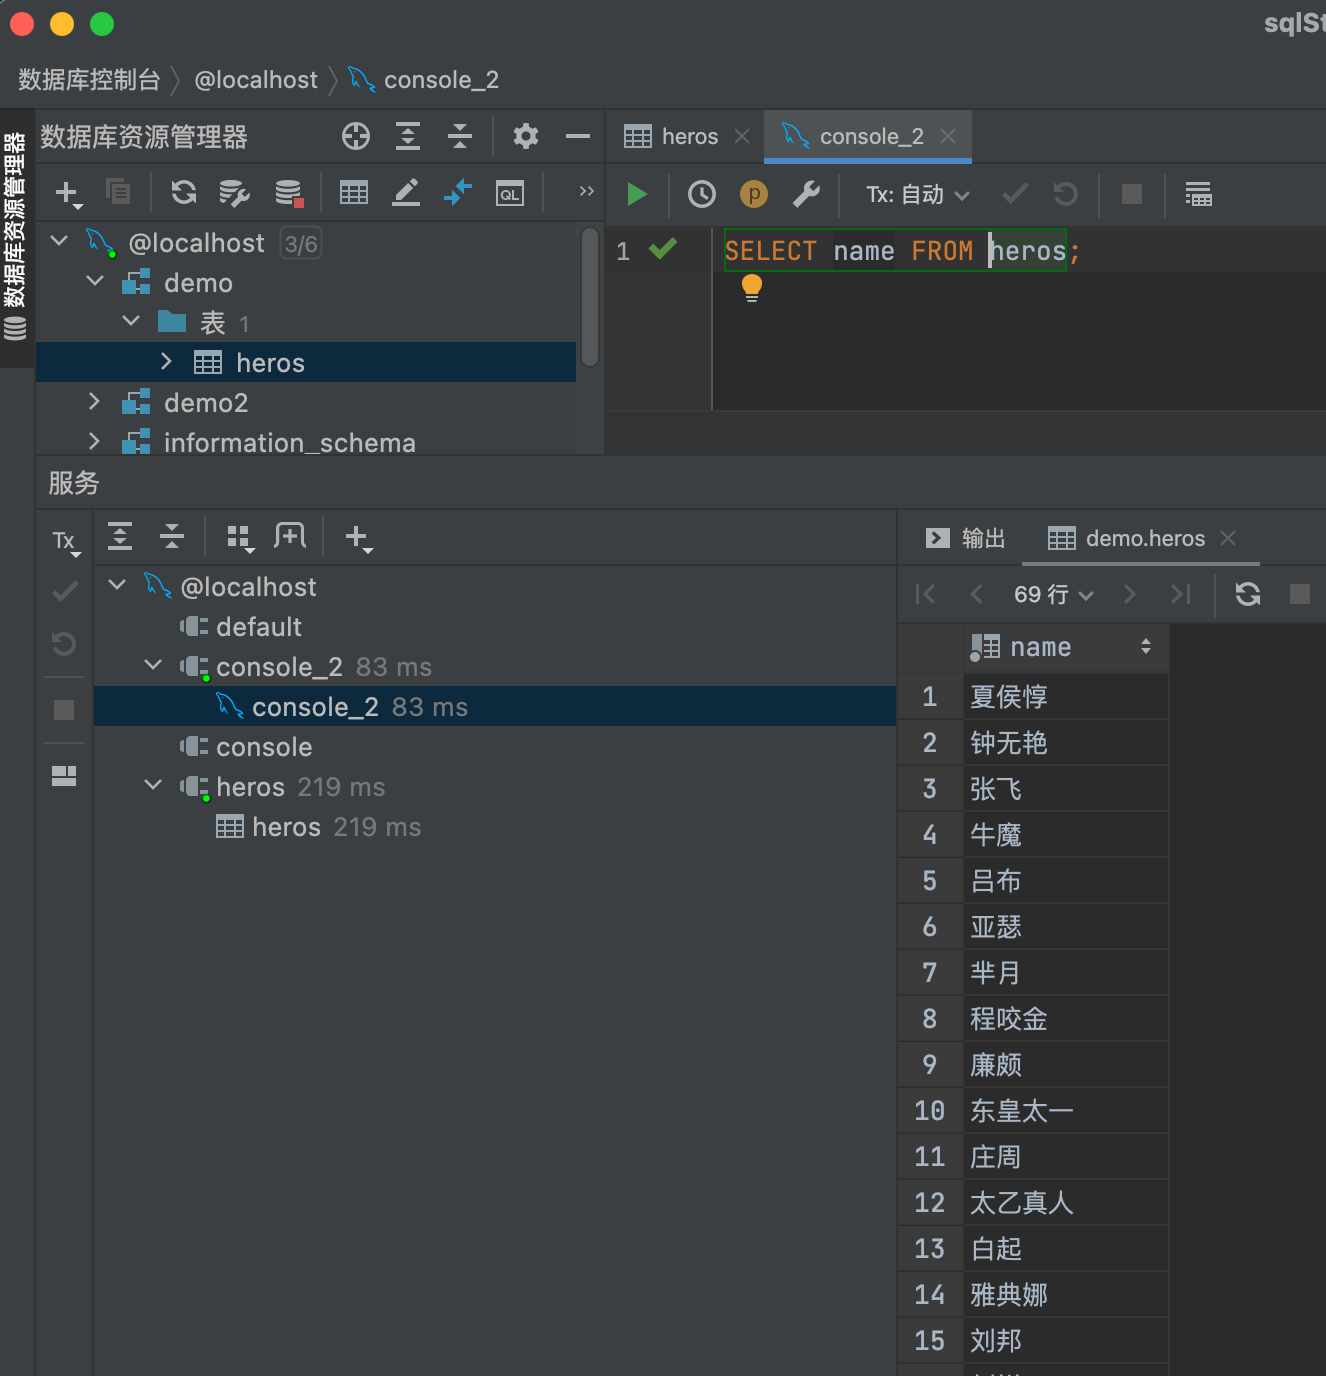Screen dimensions: 1326x1376
Task: Open console settings wrench icon
Action: click(x=806, y=194)
